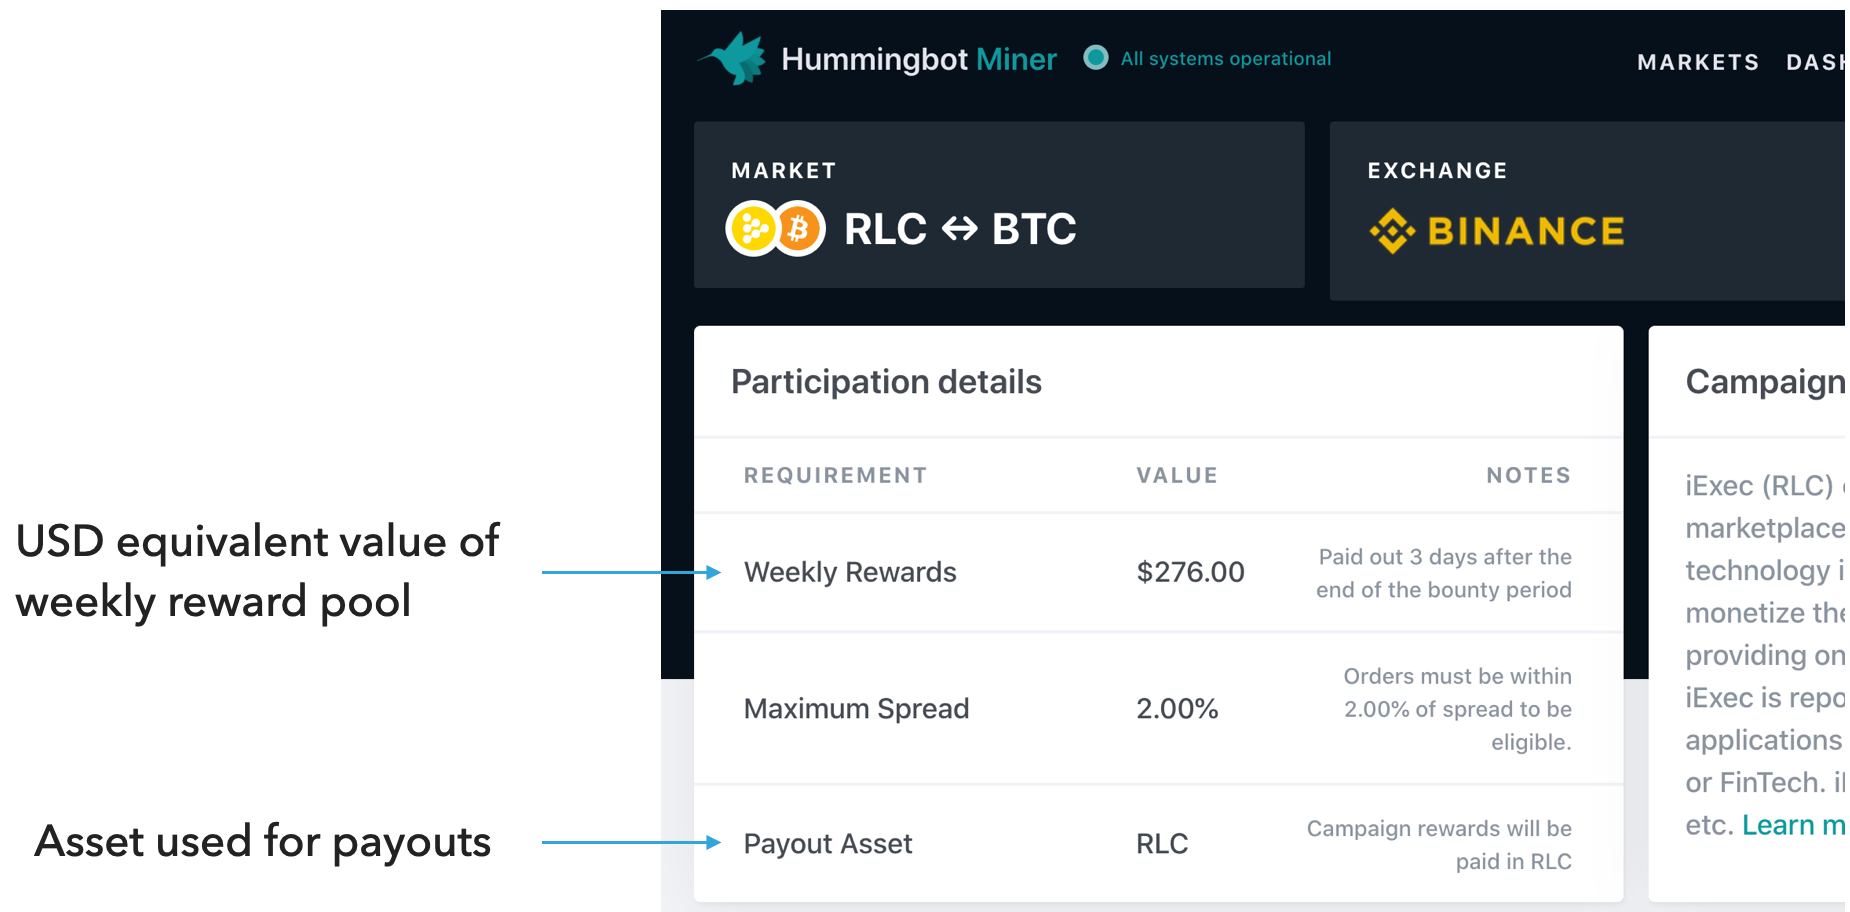
Task: Click the RLC to BTC swap arrows icon
Action: pos(959,230)
